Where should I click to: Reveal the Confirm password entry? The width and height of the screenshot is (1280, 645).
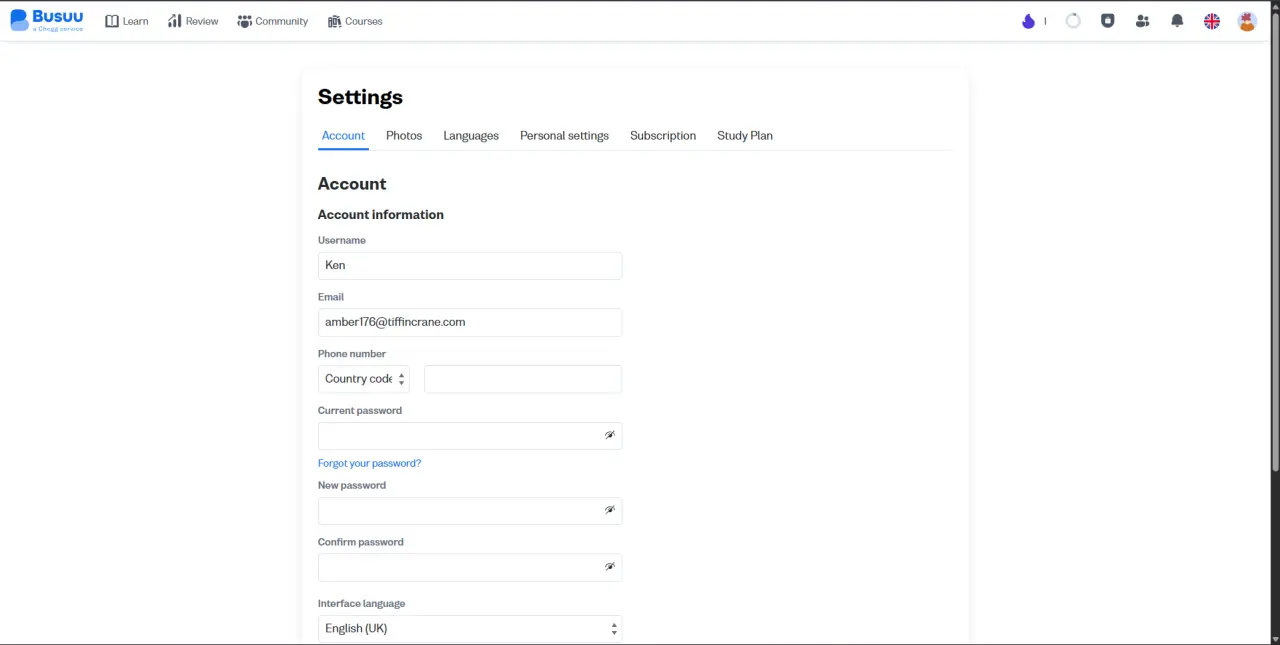(x=609, y=567)
